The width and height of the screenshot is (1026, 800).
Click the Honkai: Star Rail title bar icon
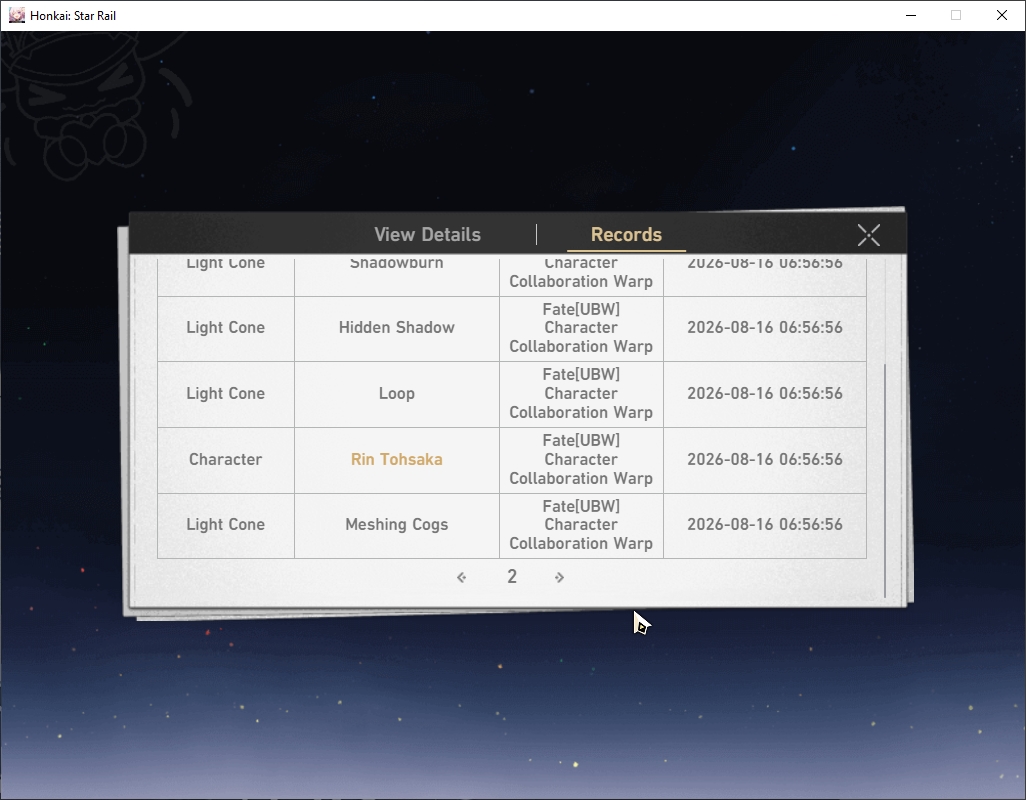click(x=17, y=15)
